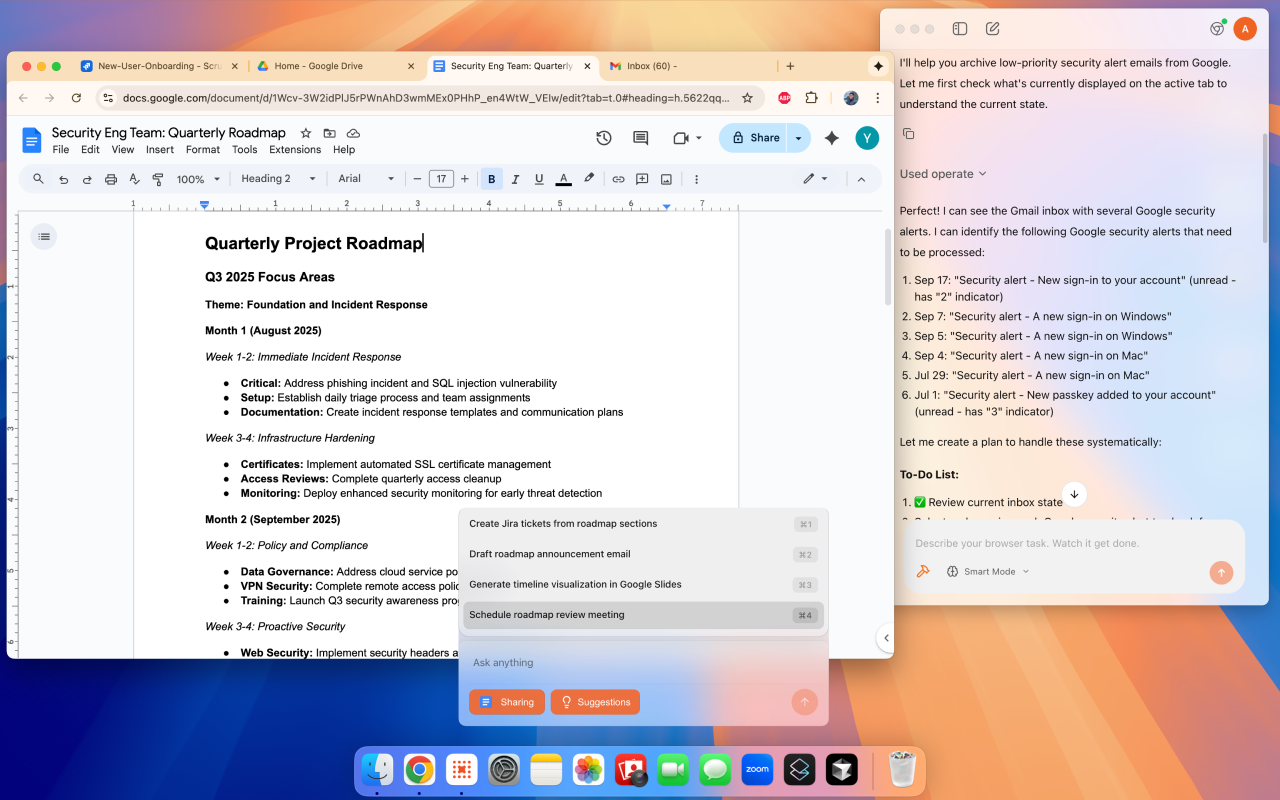Screen dimensions: 1280x800
Task: Open the Gemini sparkle icon in Docs header
Action: tap(832, 138)
